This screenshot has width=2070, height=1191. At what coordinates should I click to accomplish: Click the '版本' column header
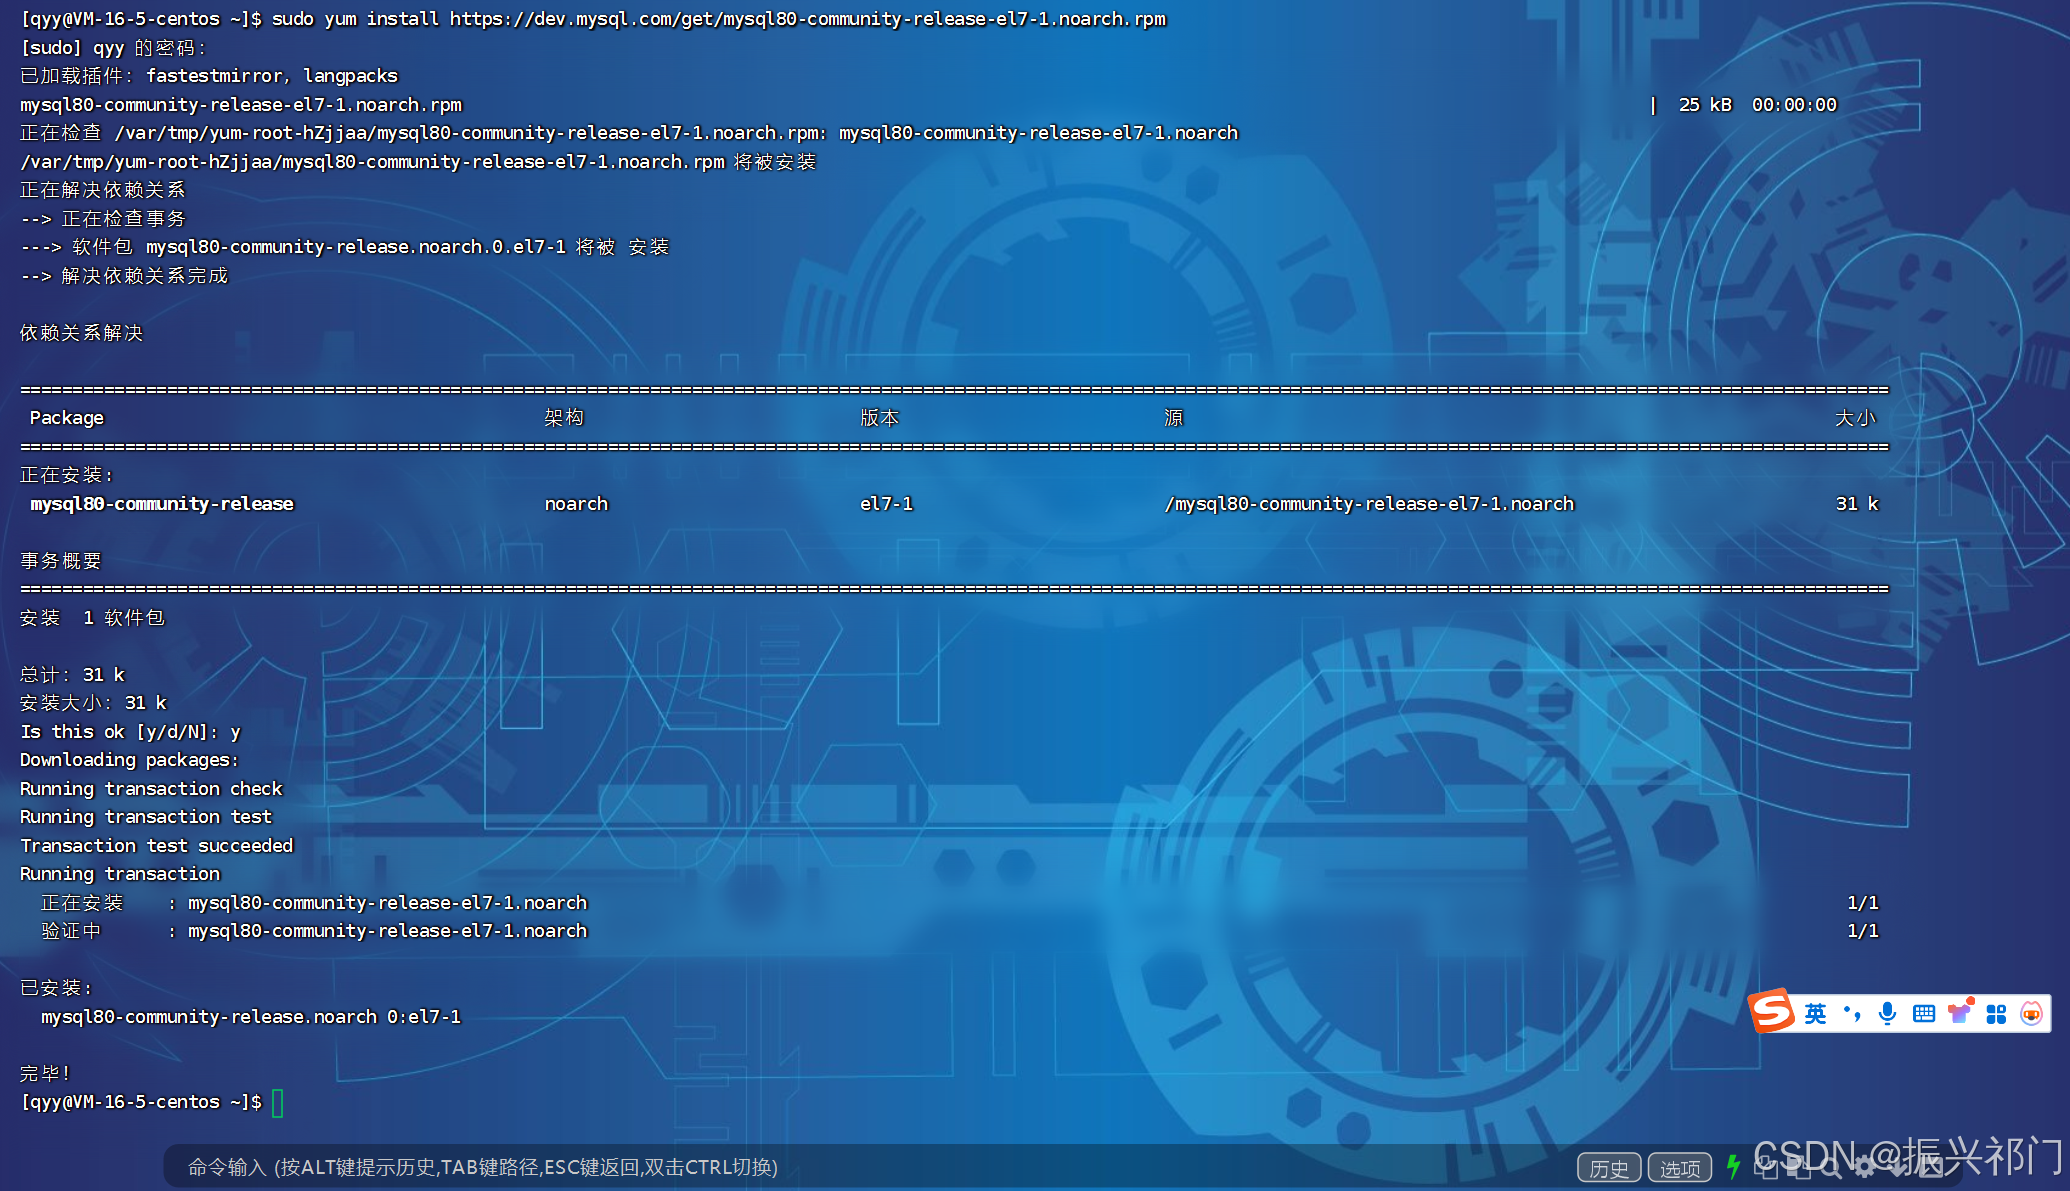click(x=880, y=418)
